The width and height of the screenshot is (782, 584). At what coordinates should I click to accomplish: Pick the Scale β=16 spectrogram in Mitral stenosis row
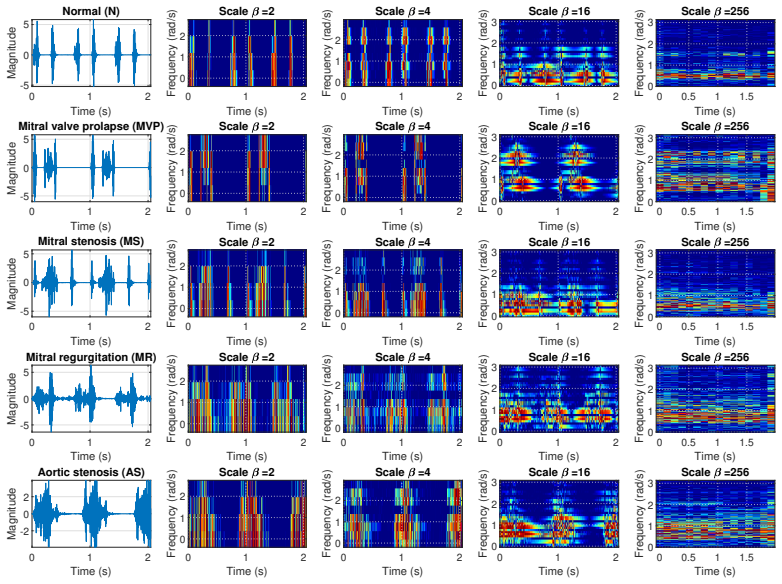tap(559, 284)
